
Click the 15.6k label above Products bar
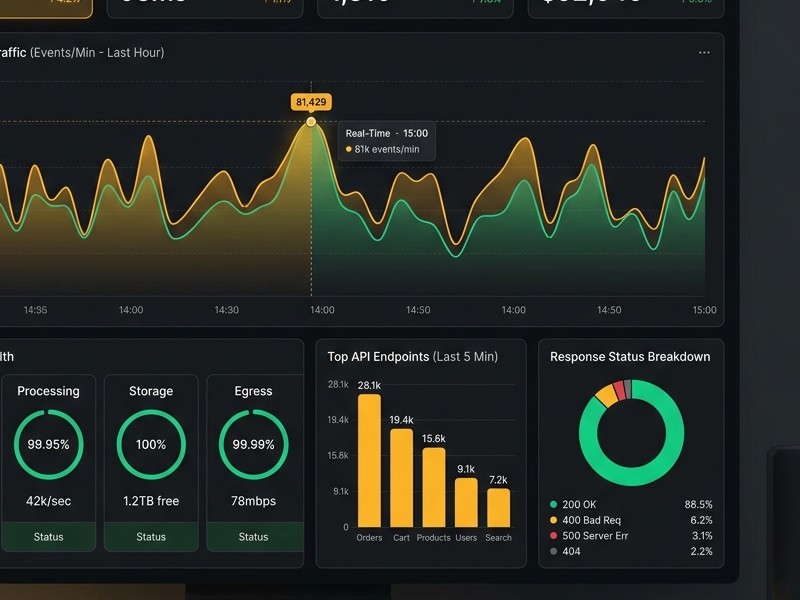point(434,439)
